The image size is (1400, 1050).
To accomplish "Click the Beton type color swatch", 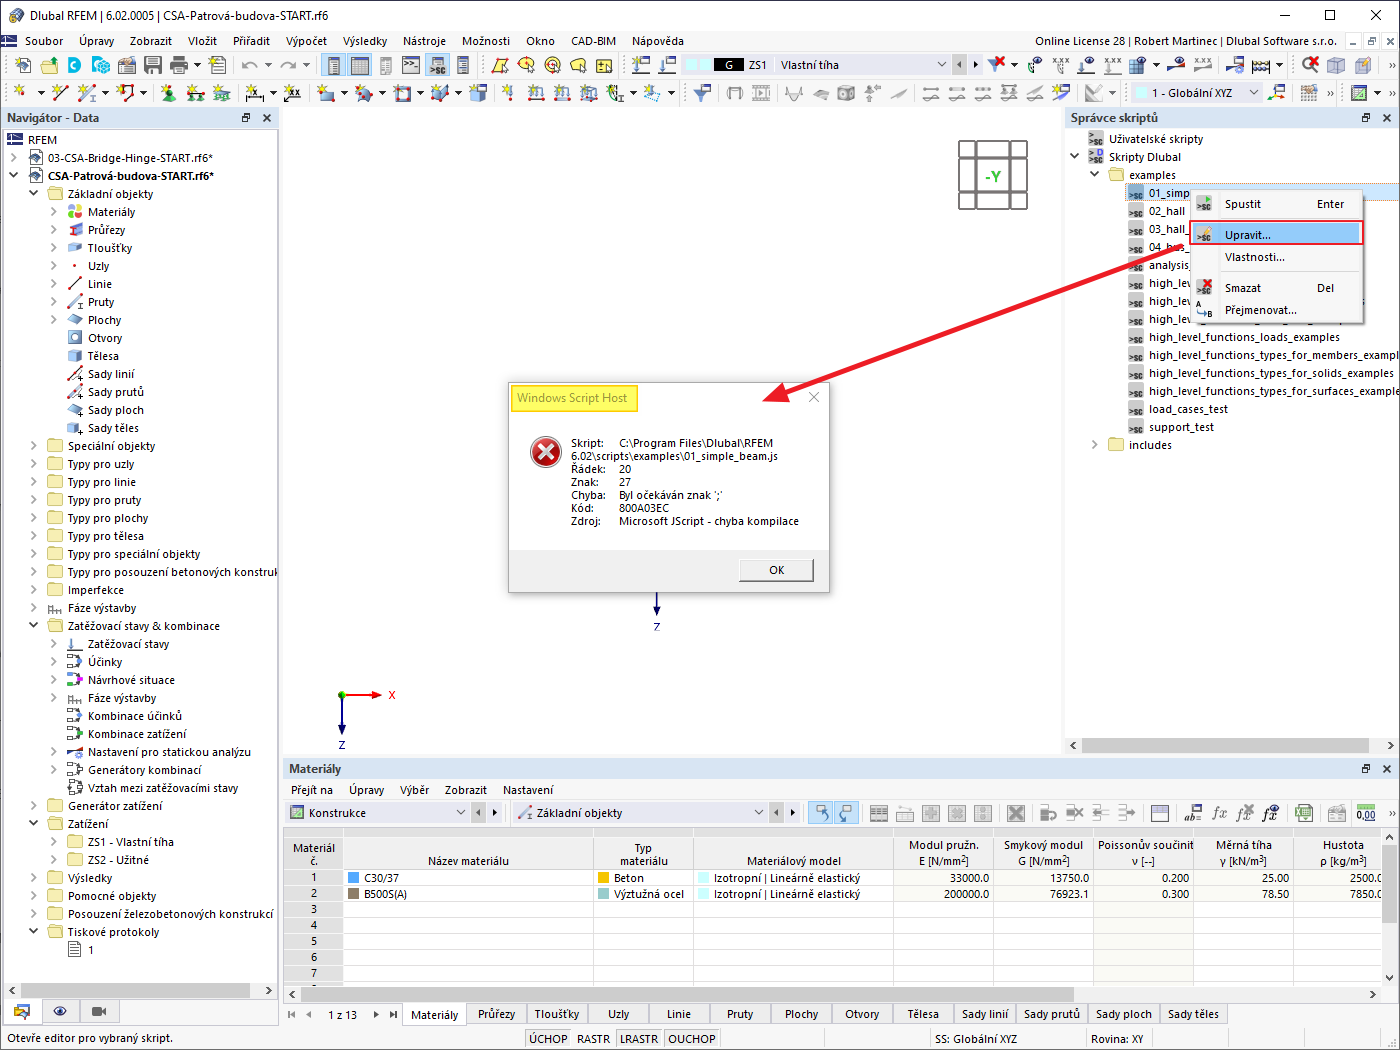I will pos(603,878).
